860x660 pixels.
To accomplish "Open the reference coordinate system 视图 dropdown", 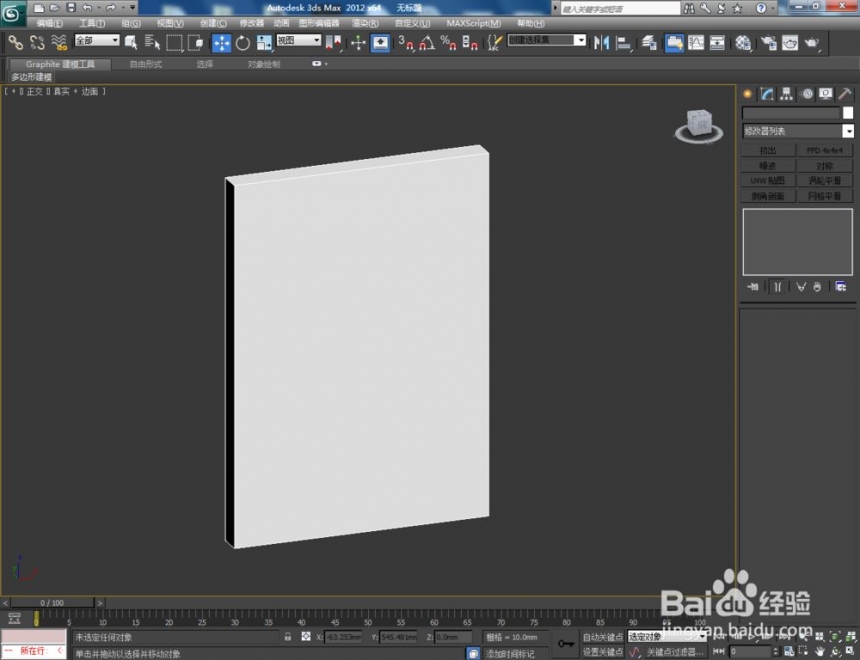I will [298, 40].
